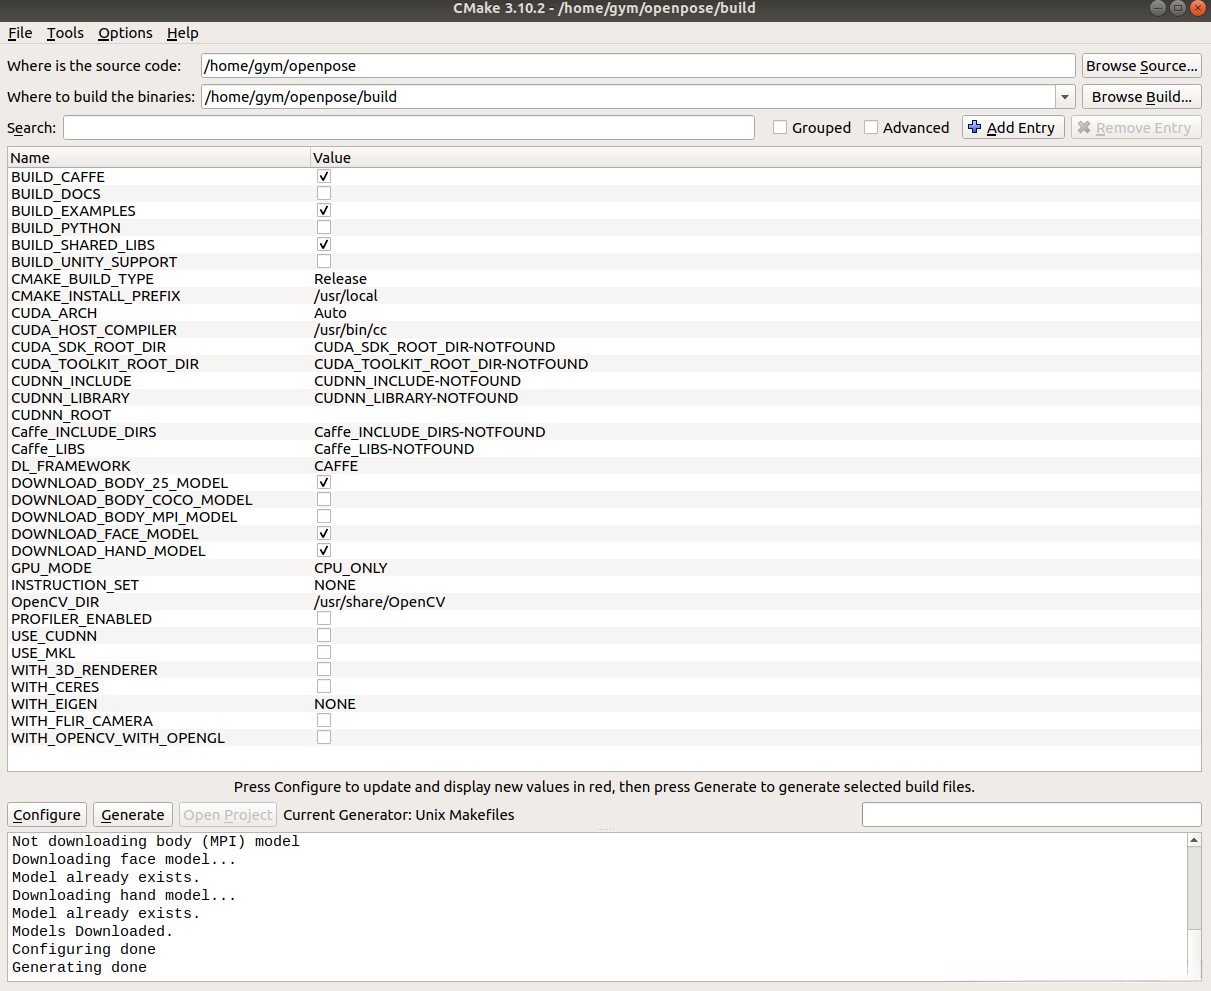Toggle DOWNLOAD_BODY_25_MODEL checkbox

point(324,483)
